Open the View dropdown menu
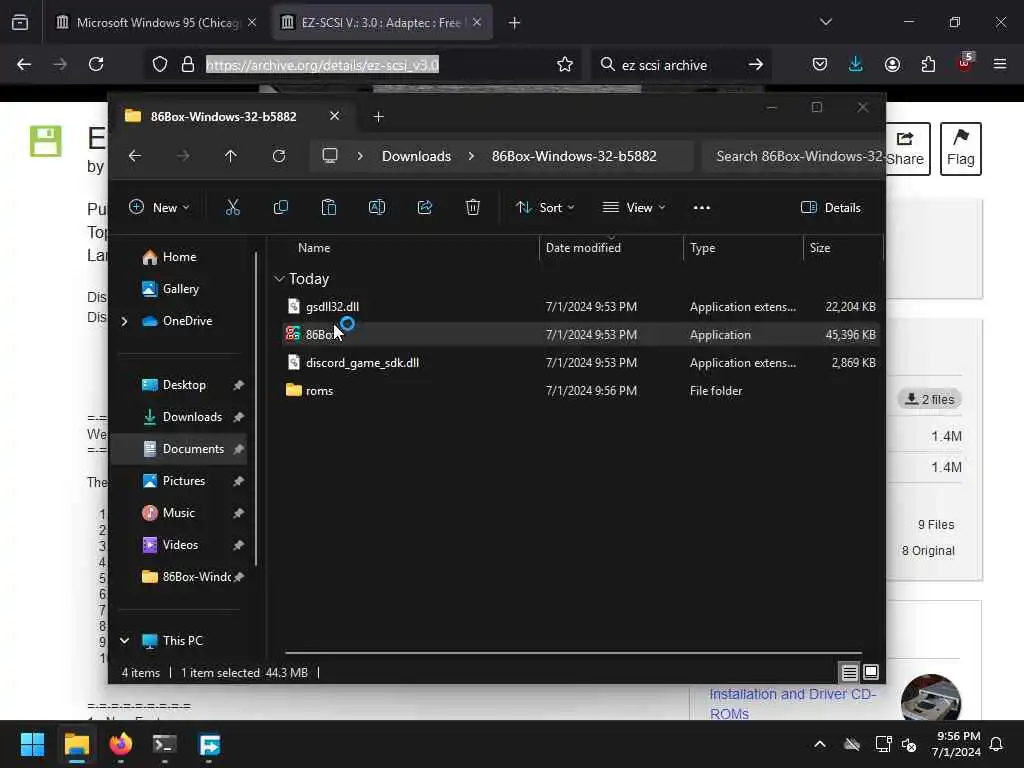The width and height of the screenshot is (1024, 768). click(633, 208)
